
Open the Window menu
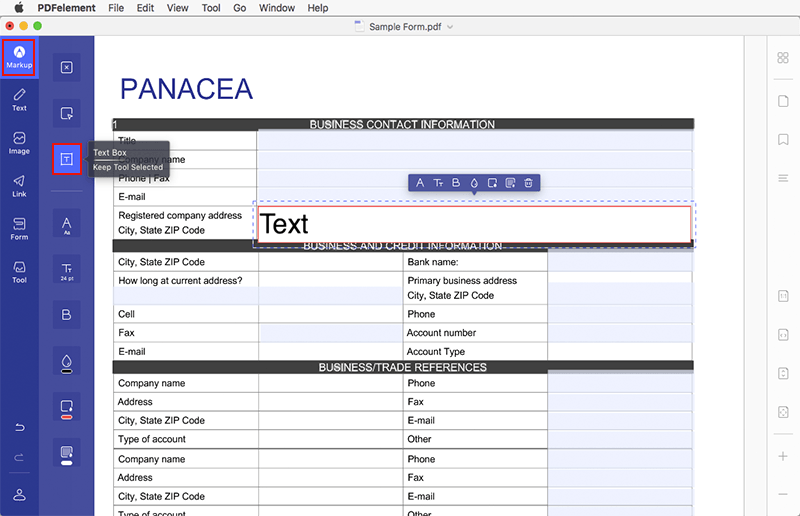pyautogui.click(x=277, y=8)
